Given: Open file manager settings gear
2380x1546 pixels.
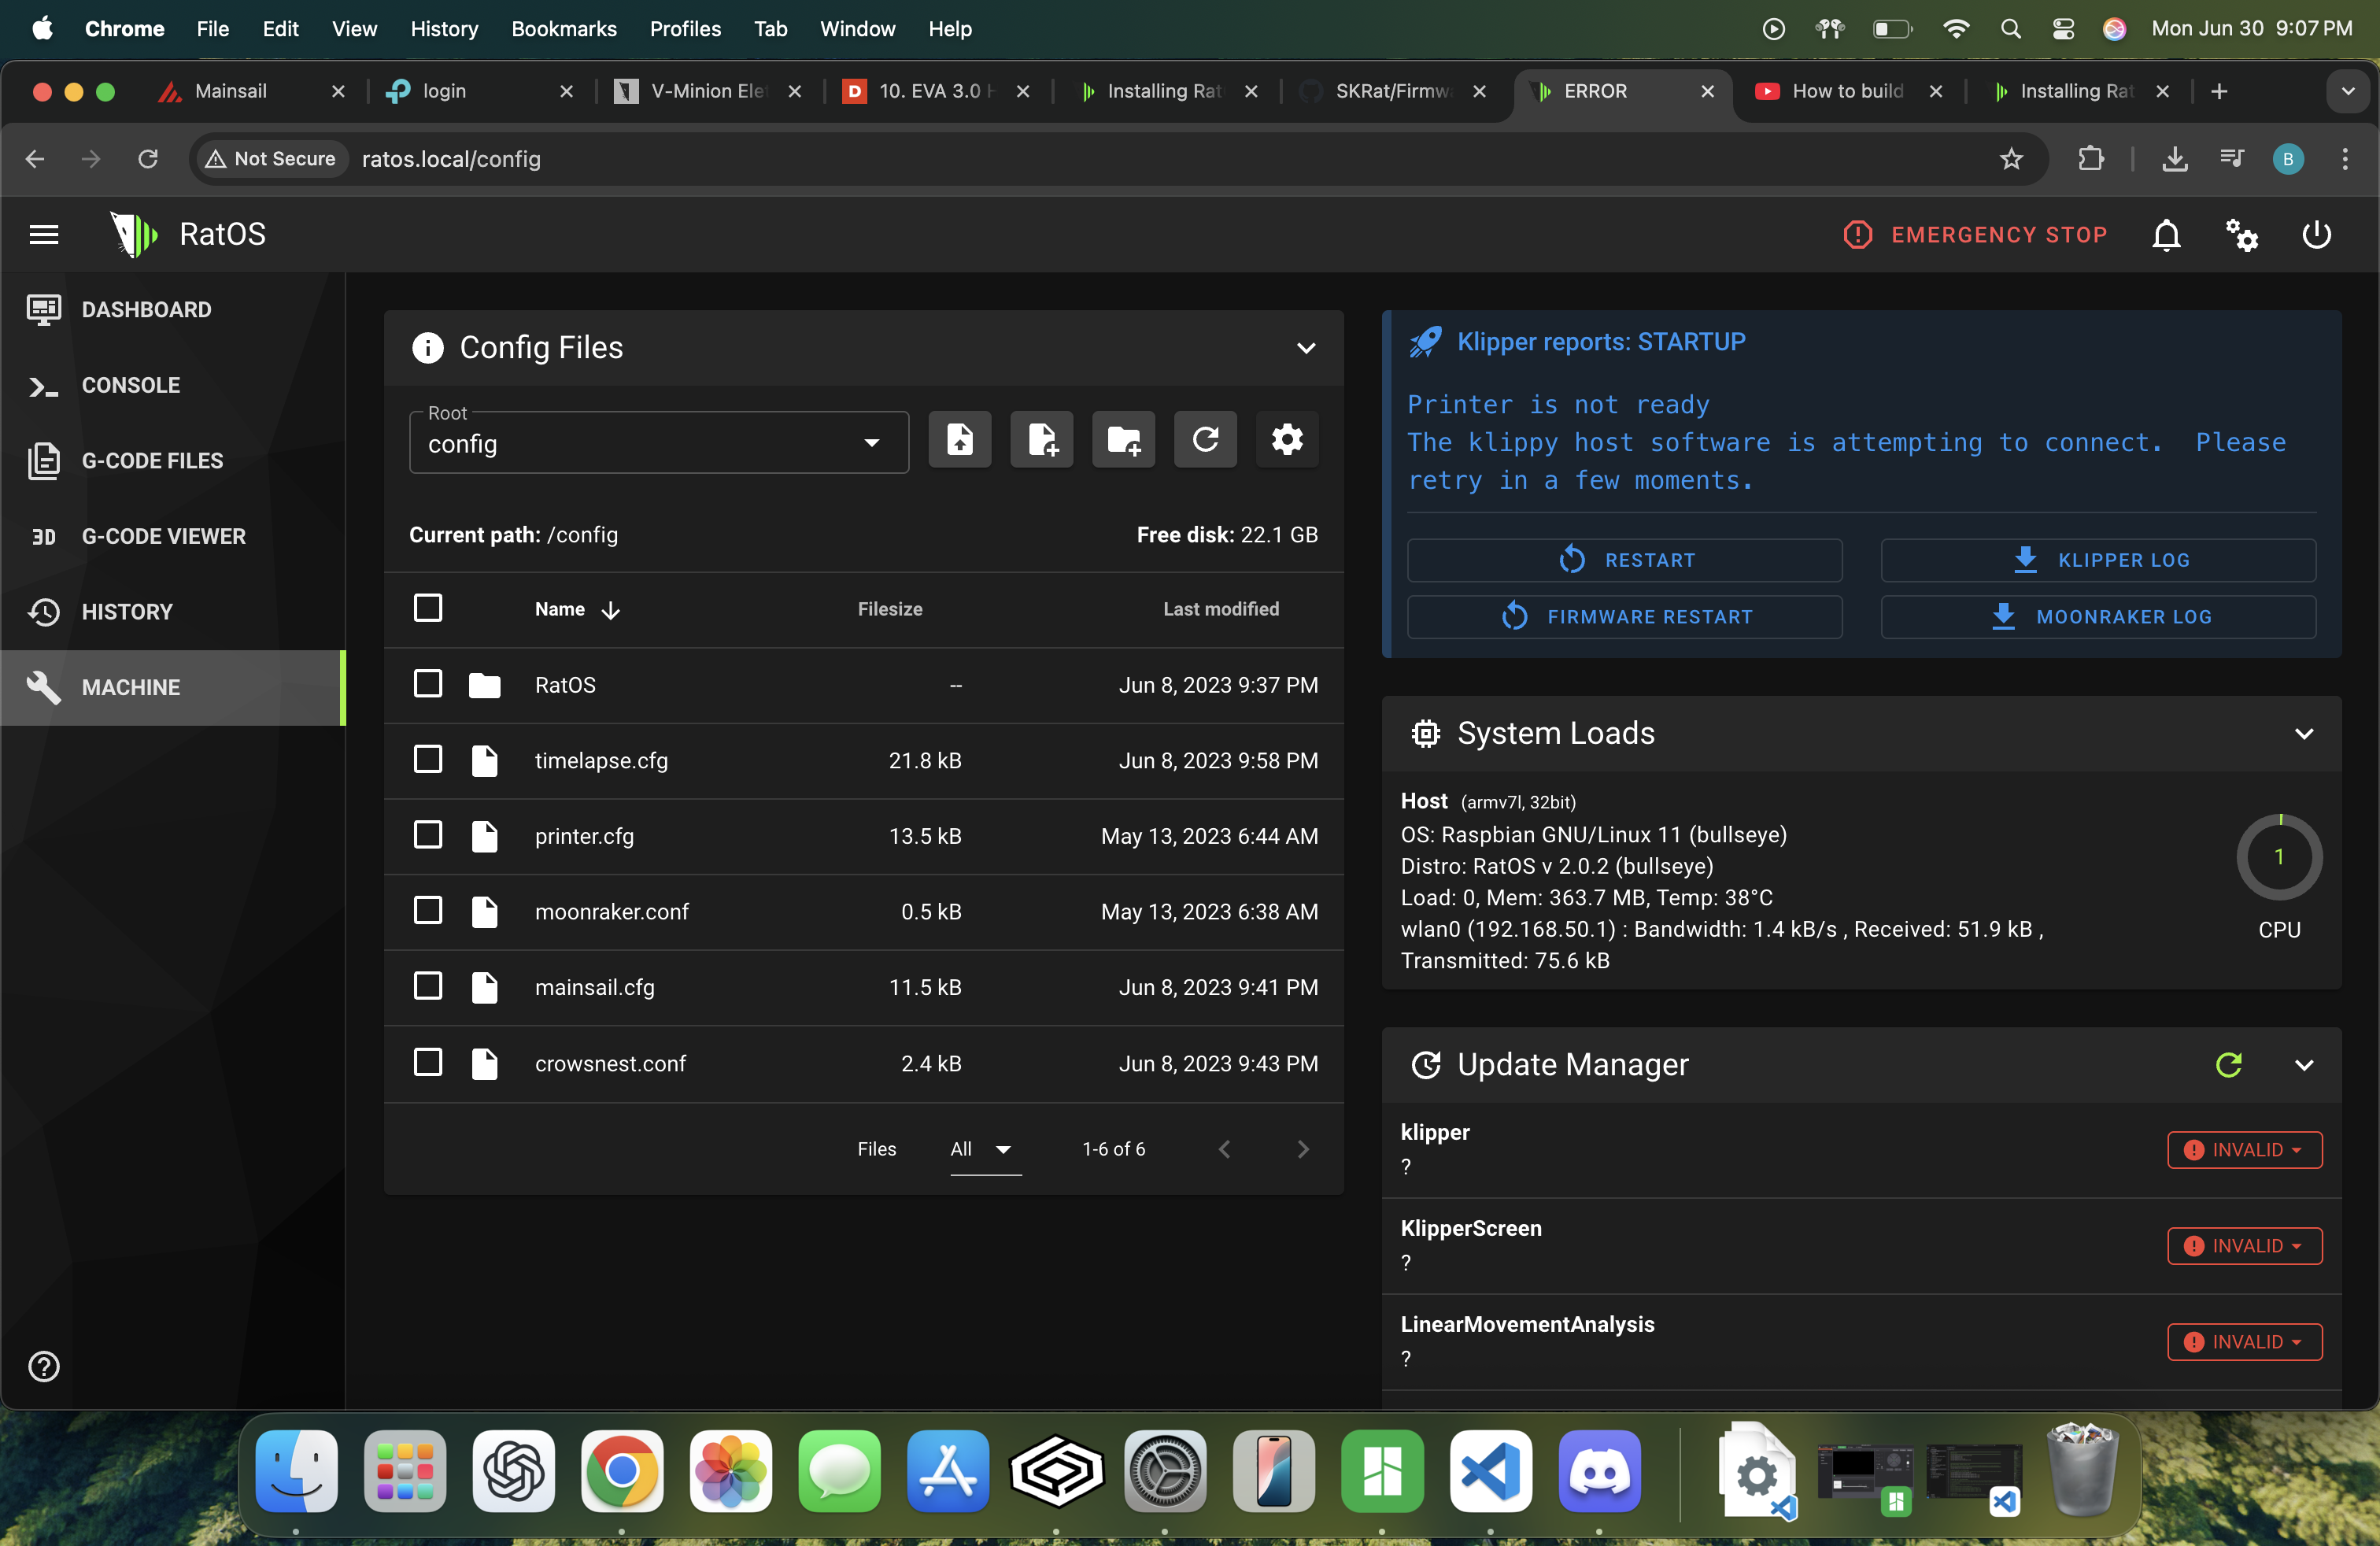Looking at the screenshot, I should (1287, 439).
